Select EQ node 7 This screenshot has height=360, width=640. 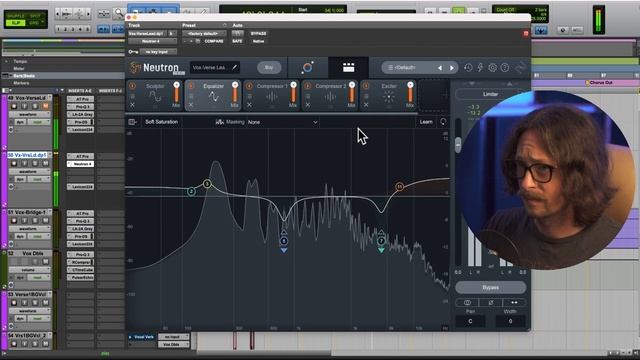(381, 240)
